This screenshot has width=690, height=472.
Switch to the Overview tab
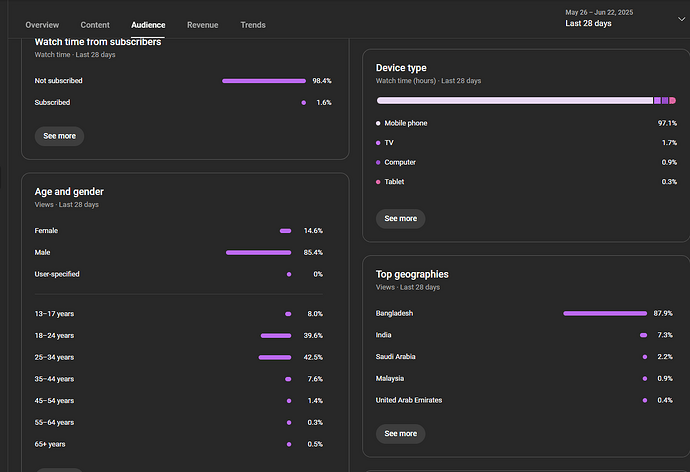[x=42, y=25]
